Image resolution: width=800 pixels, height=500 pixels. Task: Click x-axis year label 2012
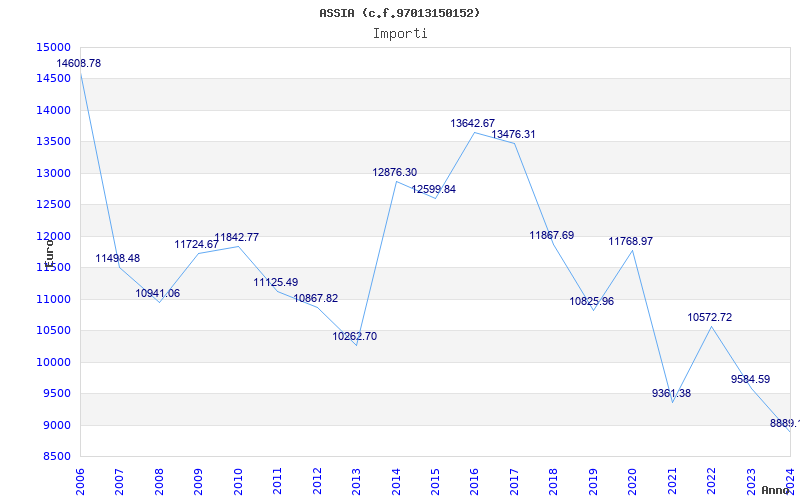(317, 482)
